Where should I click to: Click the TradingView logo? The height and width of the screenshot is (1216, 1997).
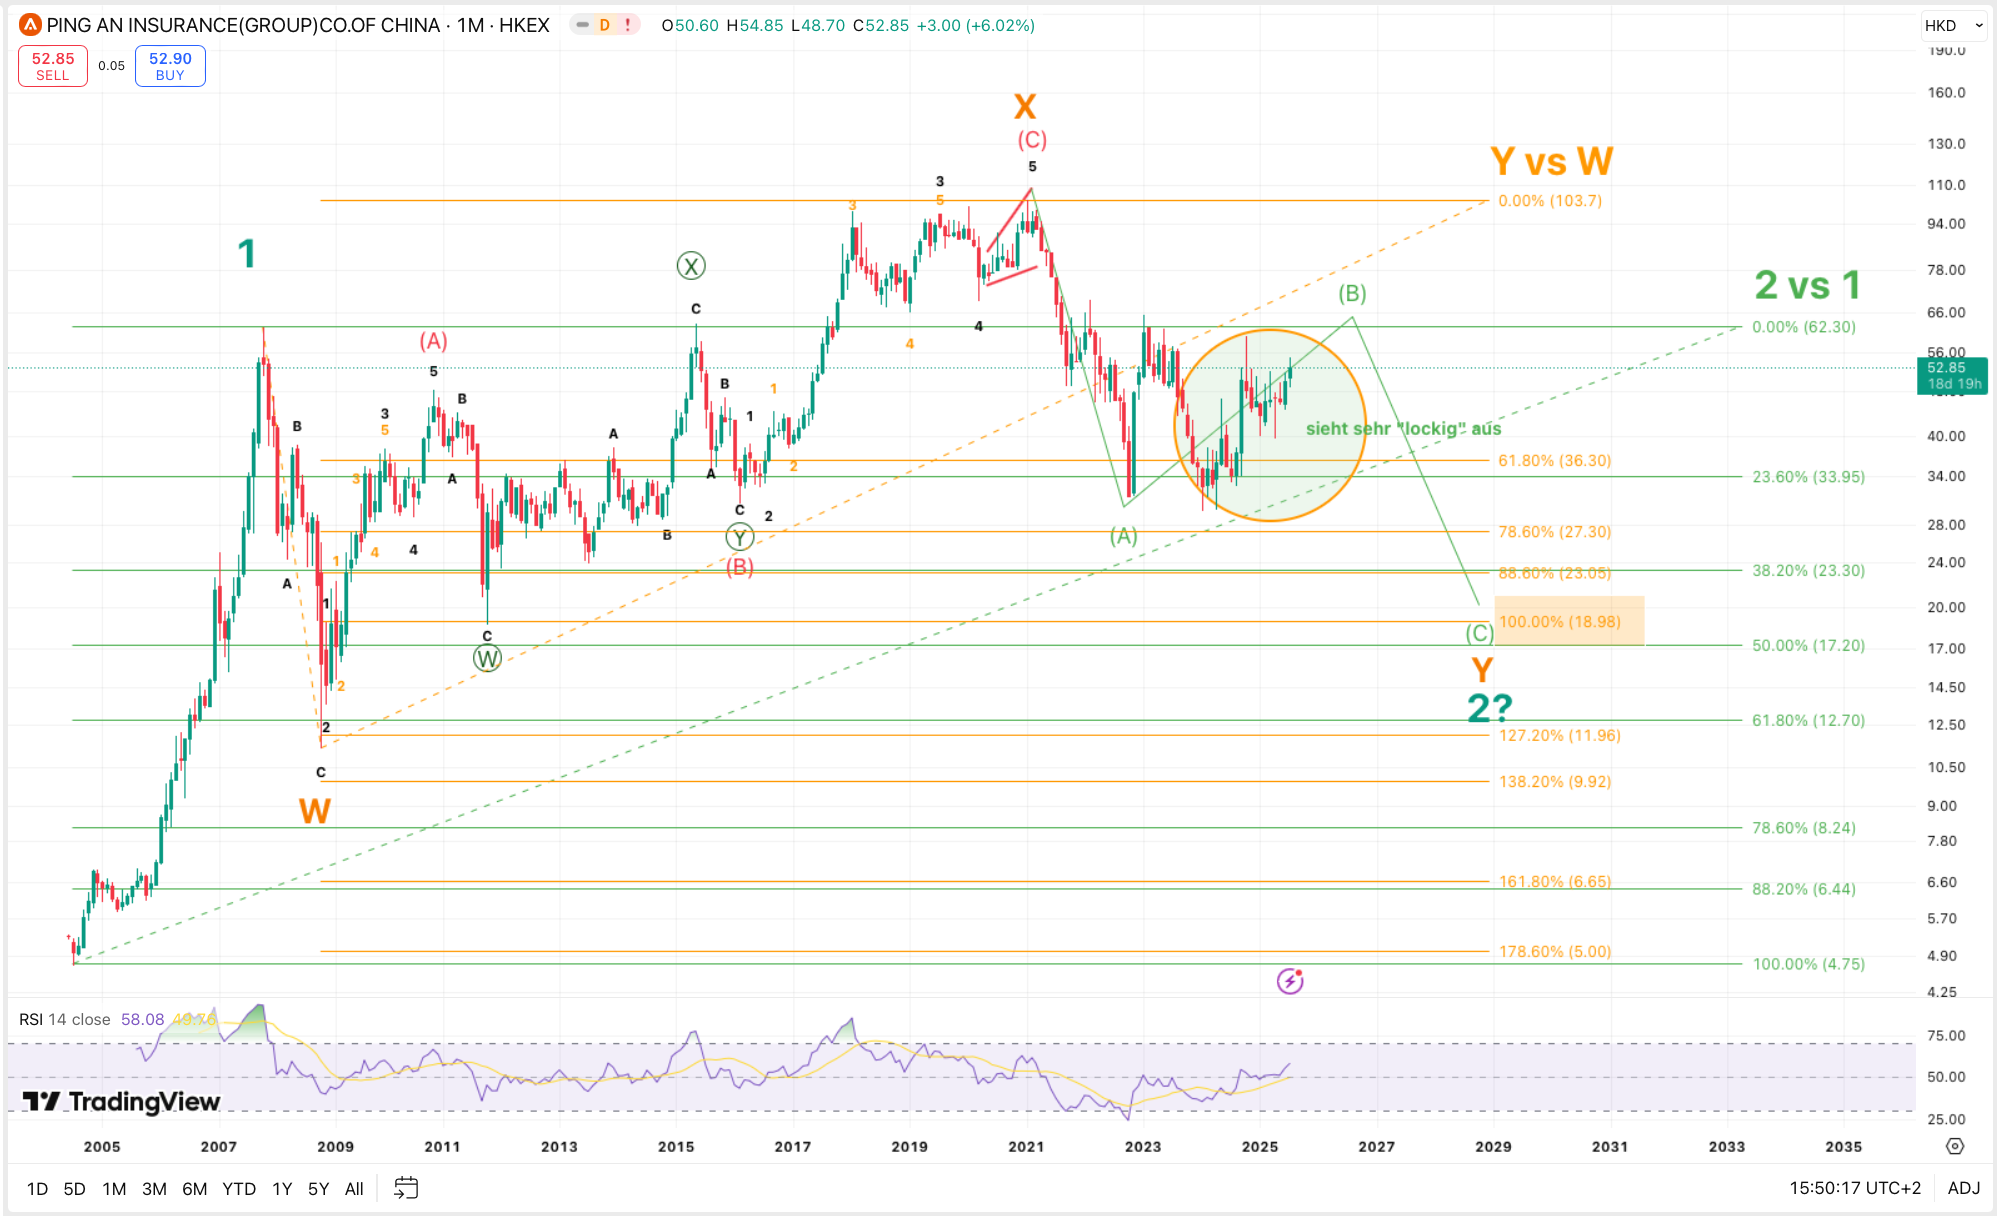121,1101
